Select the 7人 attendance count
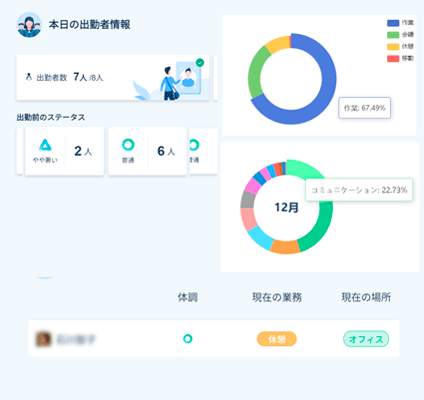The image size is (424, 400). tap(80, 77)
